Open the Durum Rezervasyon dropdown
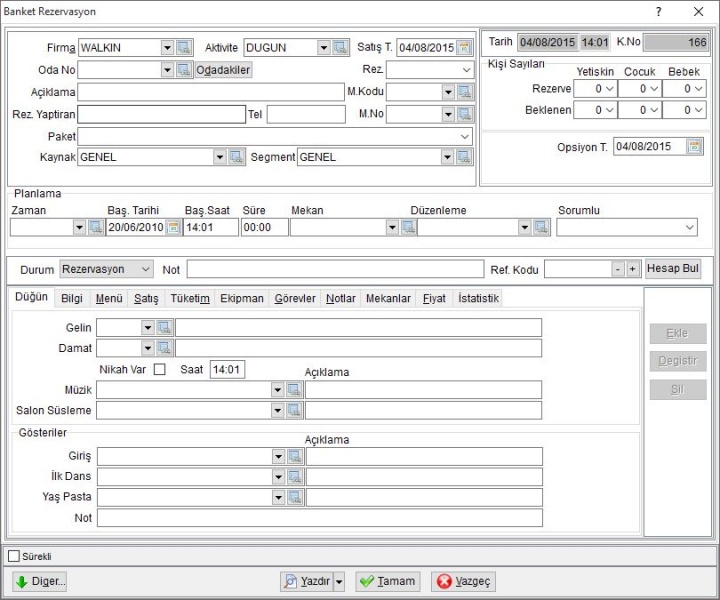 (x=146, y=269)
